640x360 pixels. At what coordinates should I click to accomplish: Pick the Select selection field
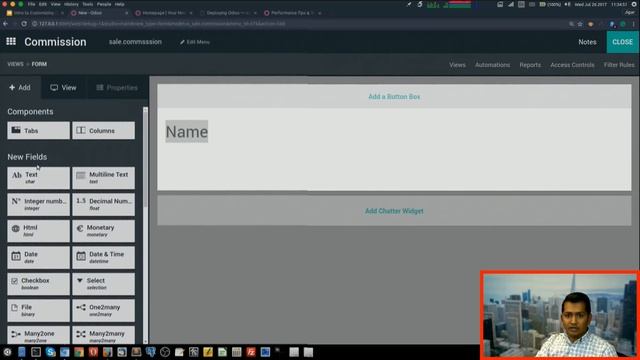coord(103,284)
